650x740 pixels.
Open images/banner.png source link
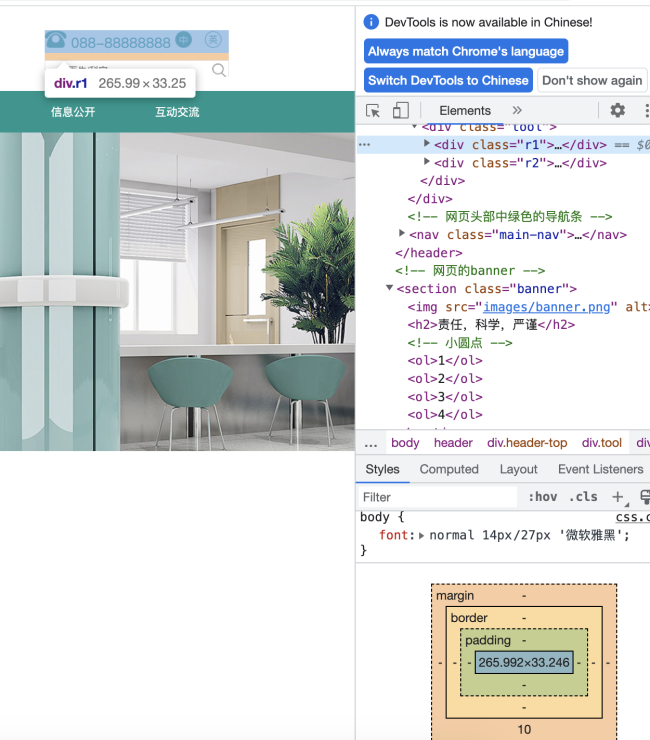547,307
